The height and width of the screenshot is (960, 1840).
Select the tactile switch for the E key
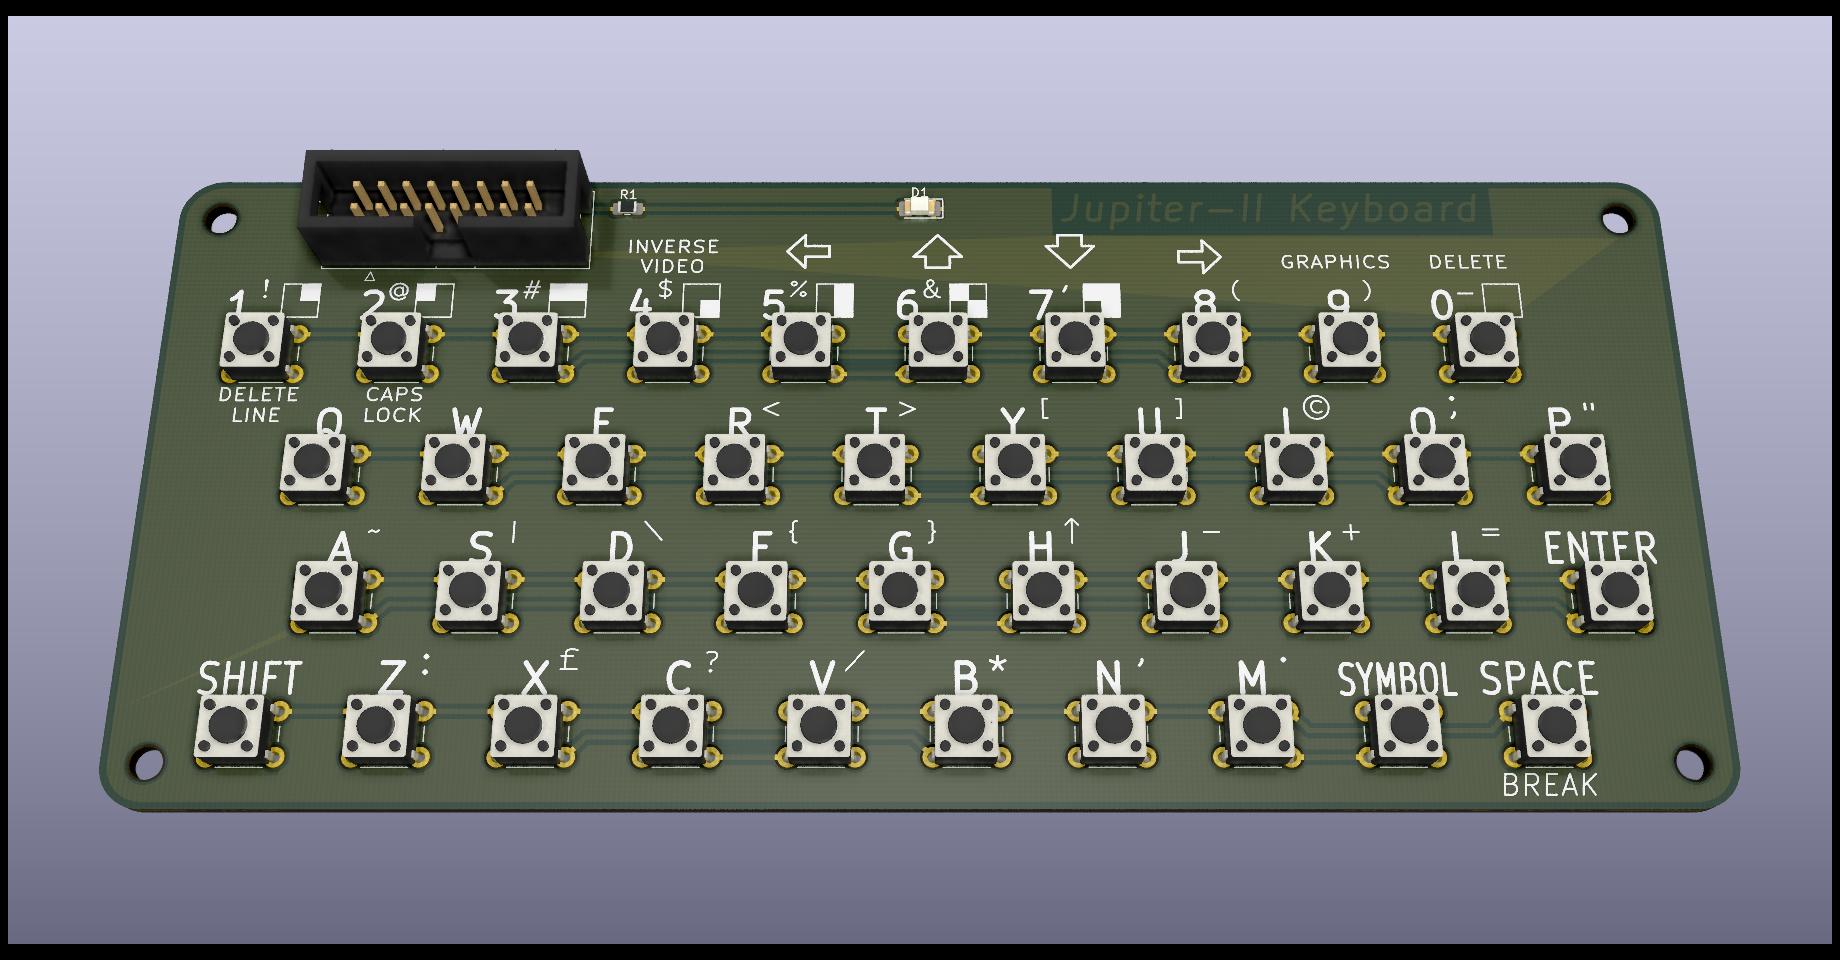click(x=597, y=467)
